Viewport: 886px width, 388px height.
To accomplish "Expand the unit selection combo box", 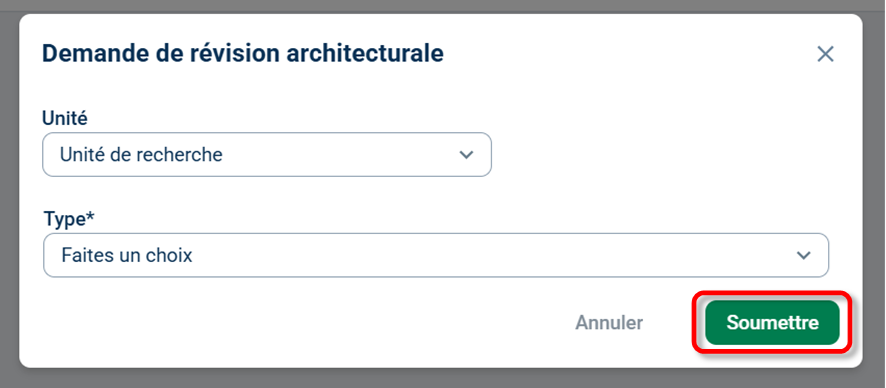I will 267,155.
